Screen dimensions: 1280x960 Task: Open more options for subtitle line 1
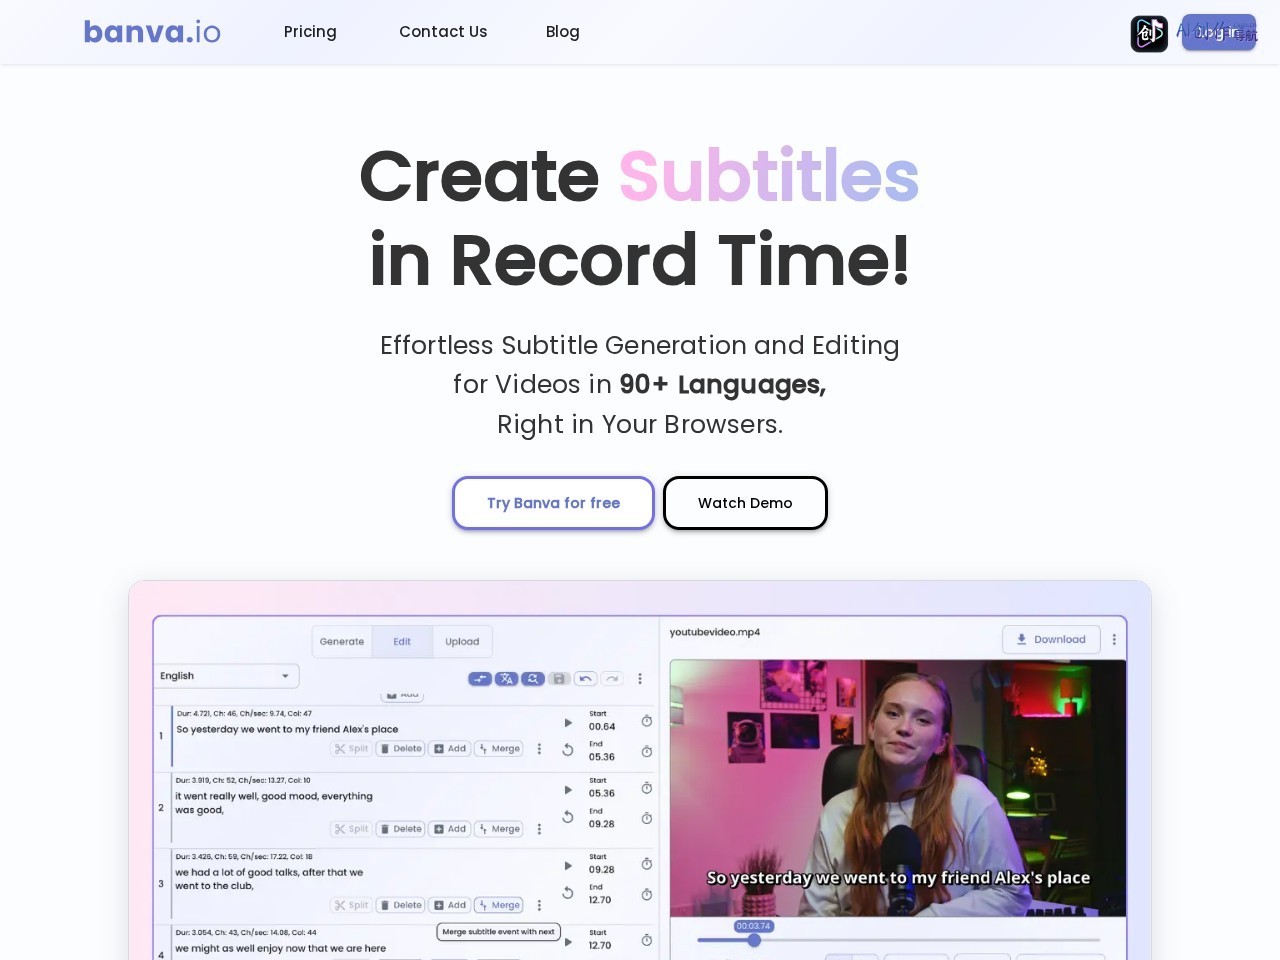click(x=539, y=749)
